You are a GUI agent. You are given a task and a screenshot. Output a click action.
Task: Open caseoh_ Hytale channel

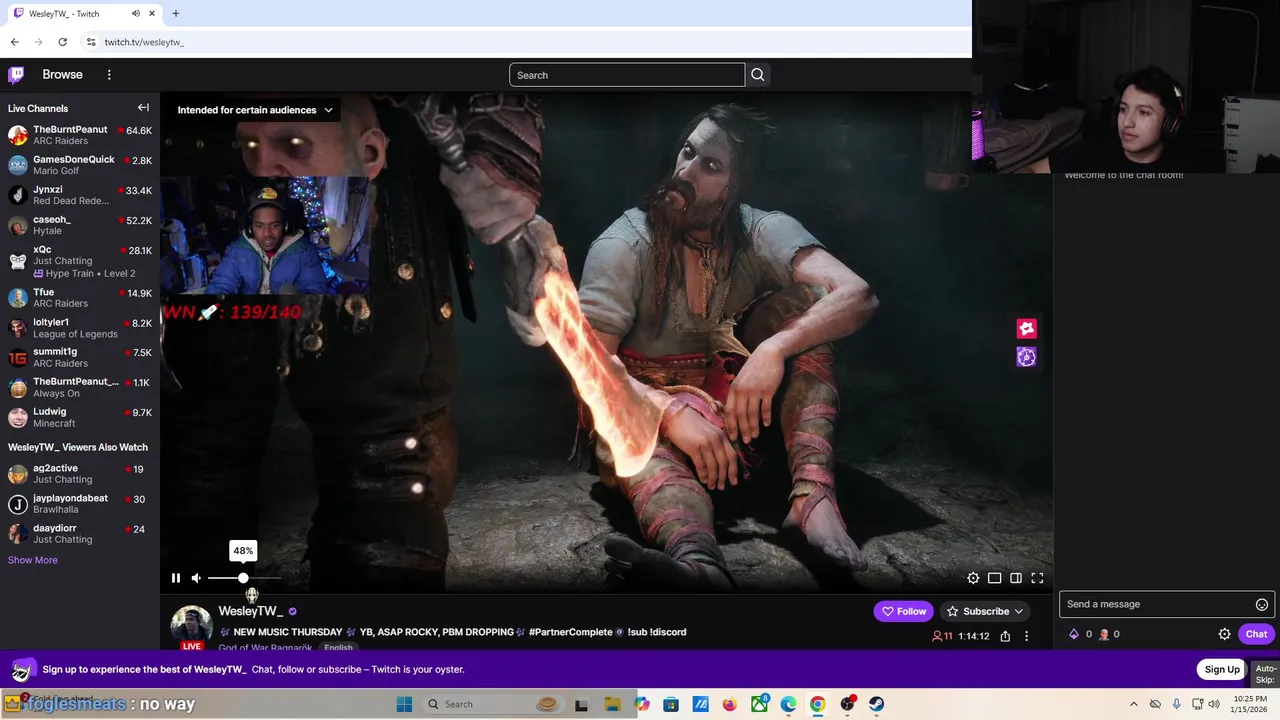80,225
